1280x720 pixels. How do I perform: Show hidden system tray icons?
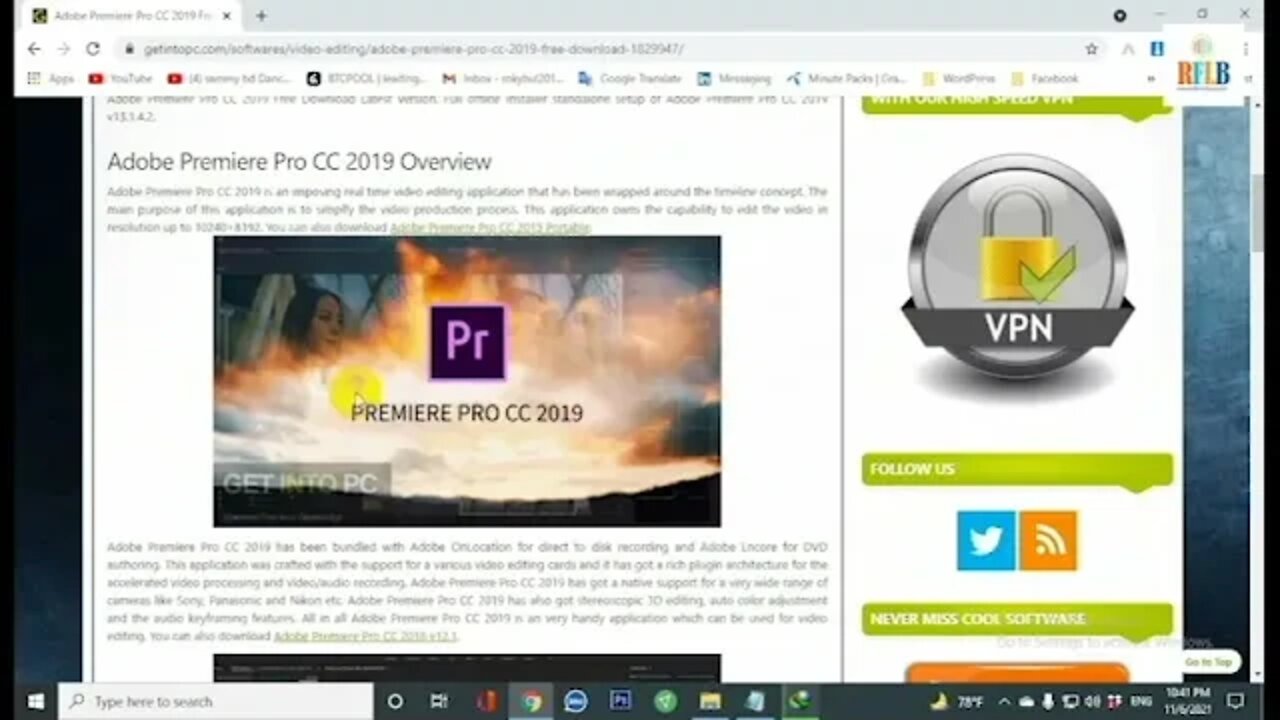tap(1005, 701)
